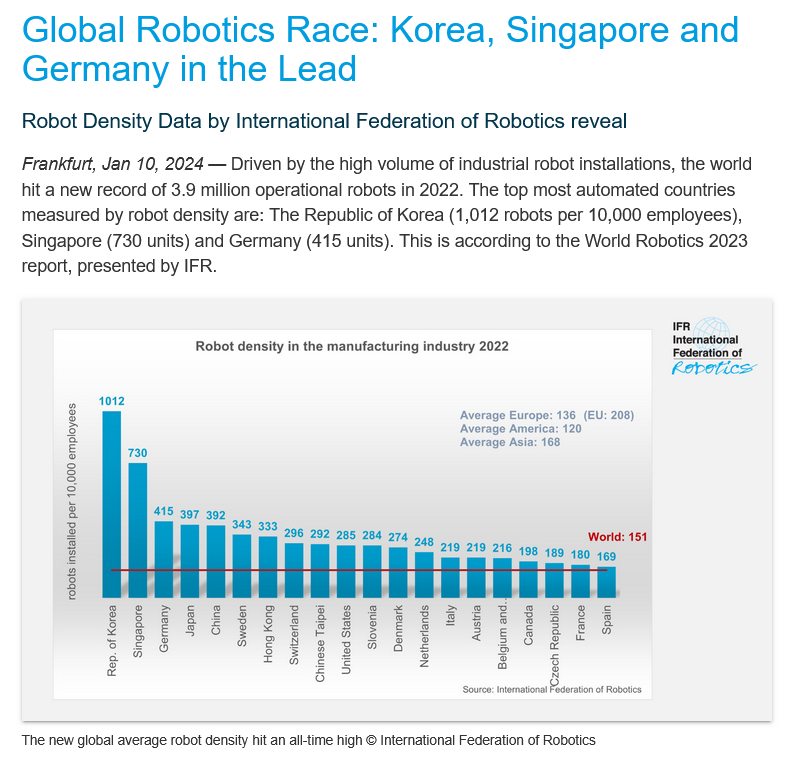Click the "Average America: 120" line
The width and height of the screenshot is (791, 760).
point(521,429)
